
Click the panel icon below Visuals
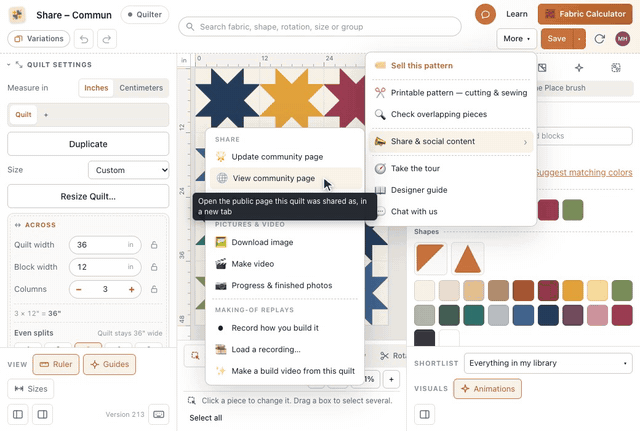pyautogui.click(x=424, y=414)
